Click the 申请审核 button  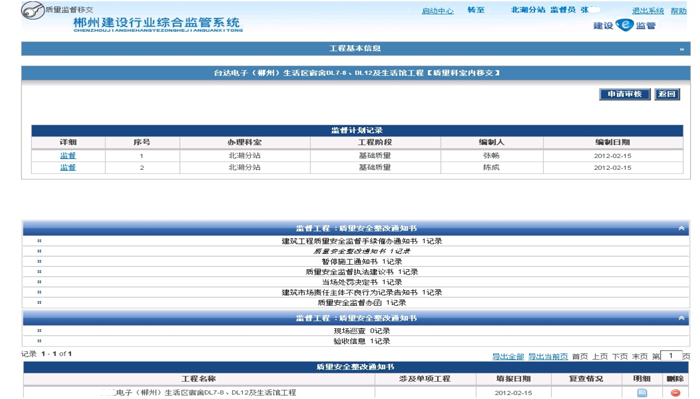pyautogui.click(x=625, y=94)
